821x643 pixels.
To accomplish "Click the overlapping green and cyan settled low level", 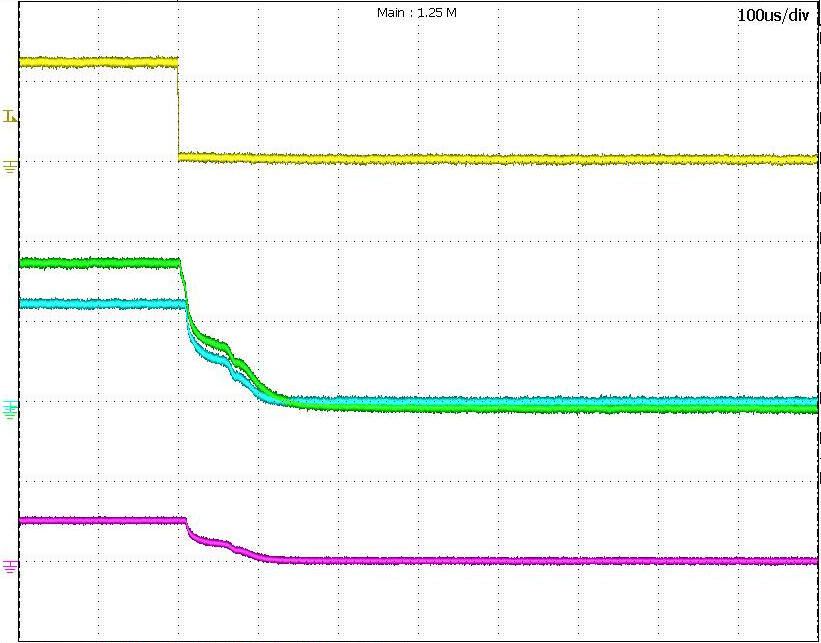I will click(550, 404).
